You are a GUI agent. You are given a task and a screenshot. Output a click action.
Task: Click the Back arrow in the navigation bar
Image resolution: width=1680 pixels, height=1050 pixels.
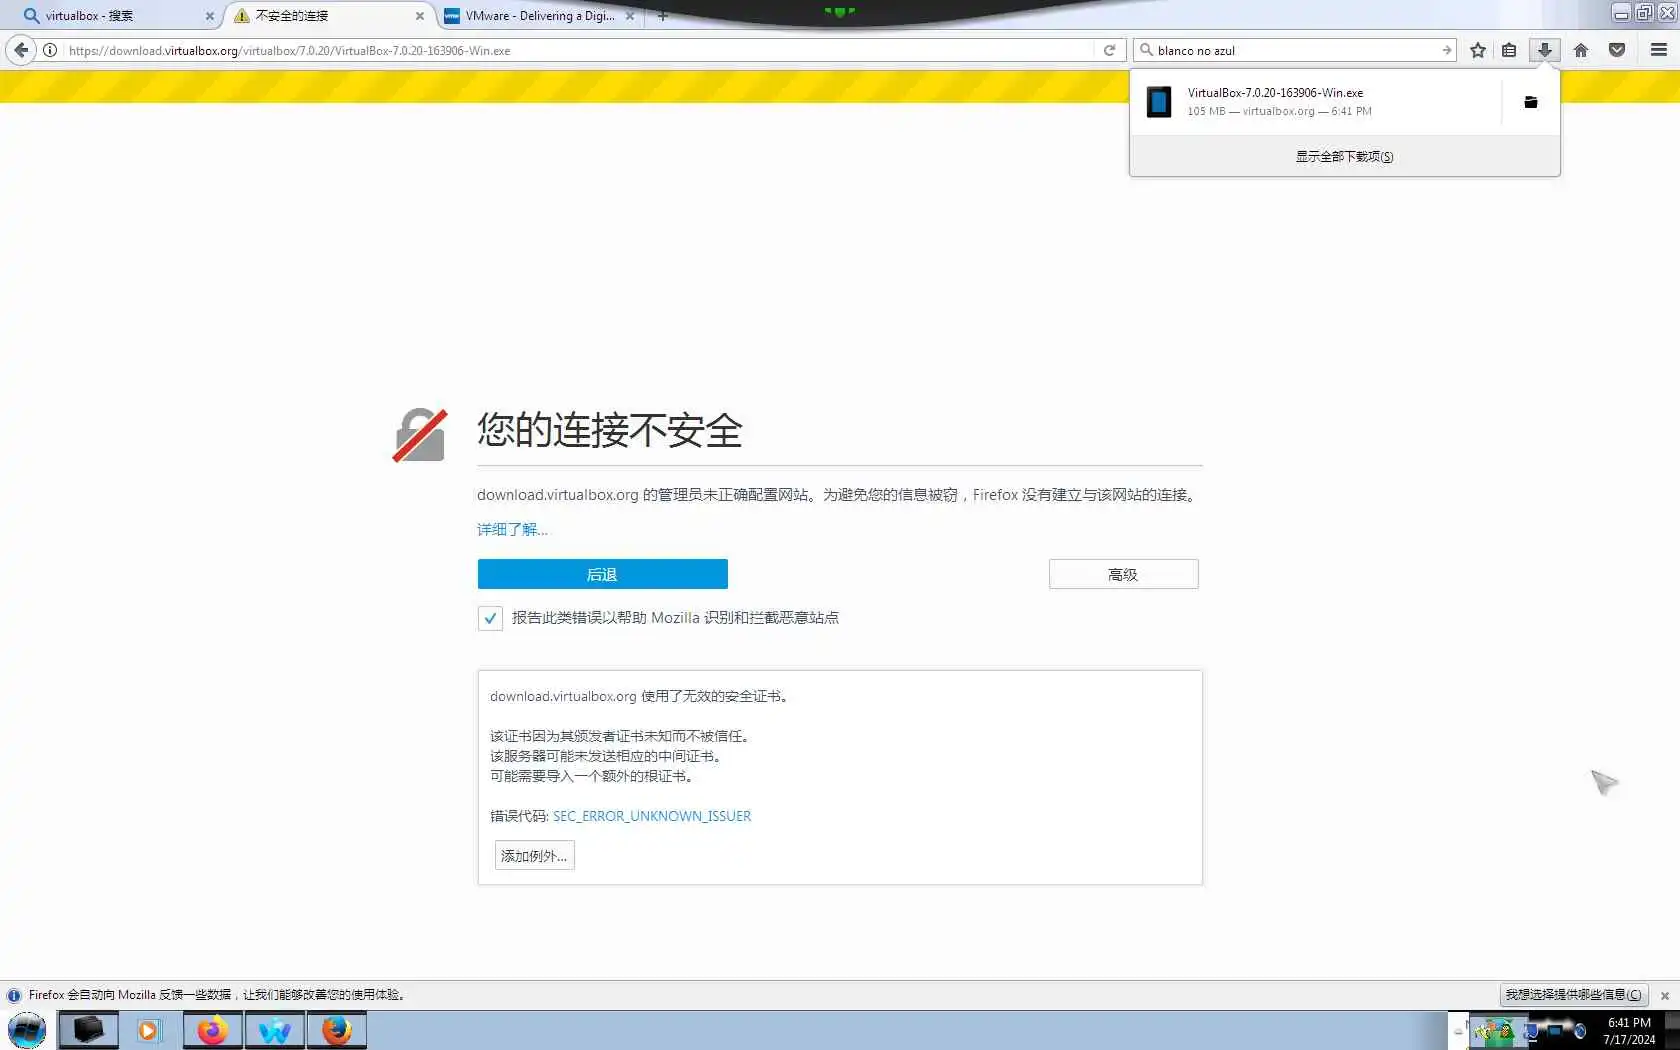point(21,50)
